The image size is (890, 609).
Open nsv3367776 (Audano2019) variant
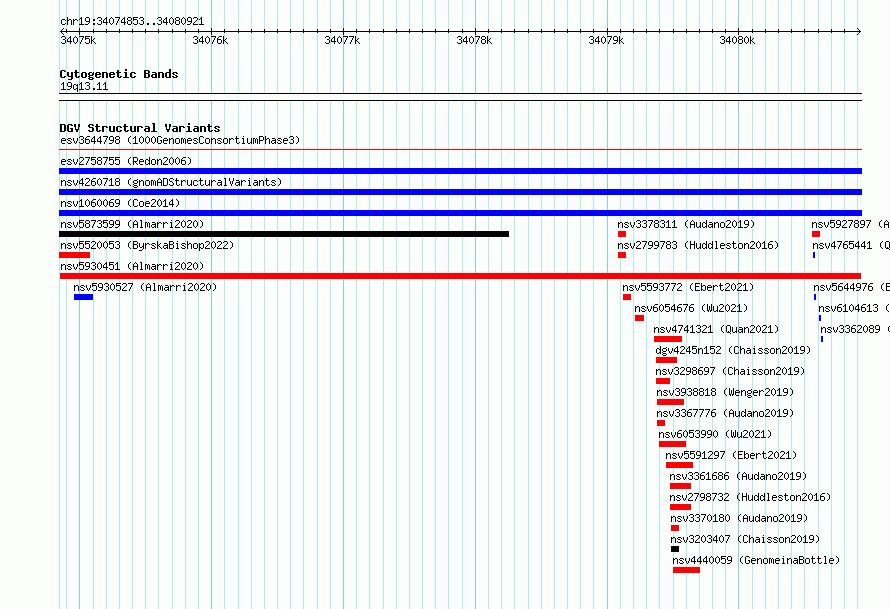[x=725, y=413]
